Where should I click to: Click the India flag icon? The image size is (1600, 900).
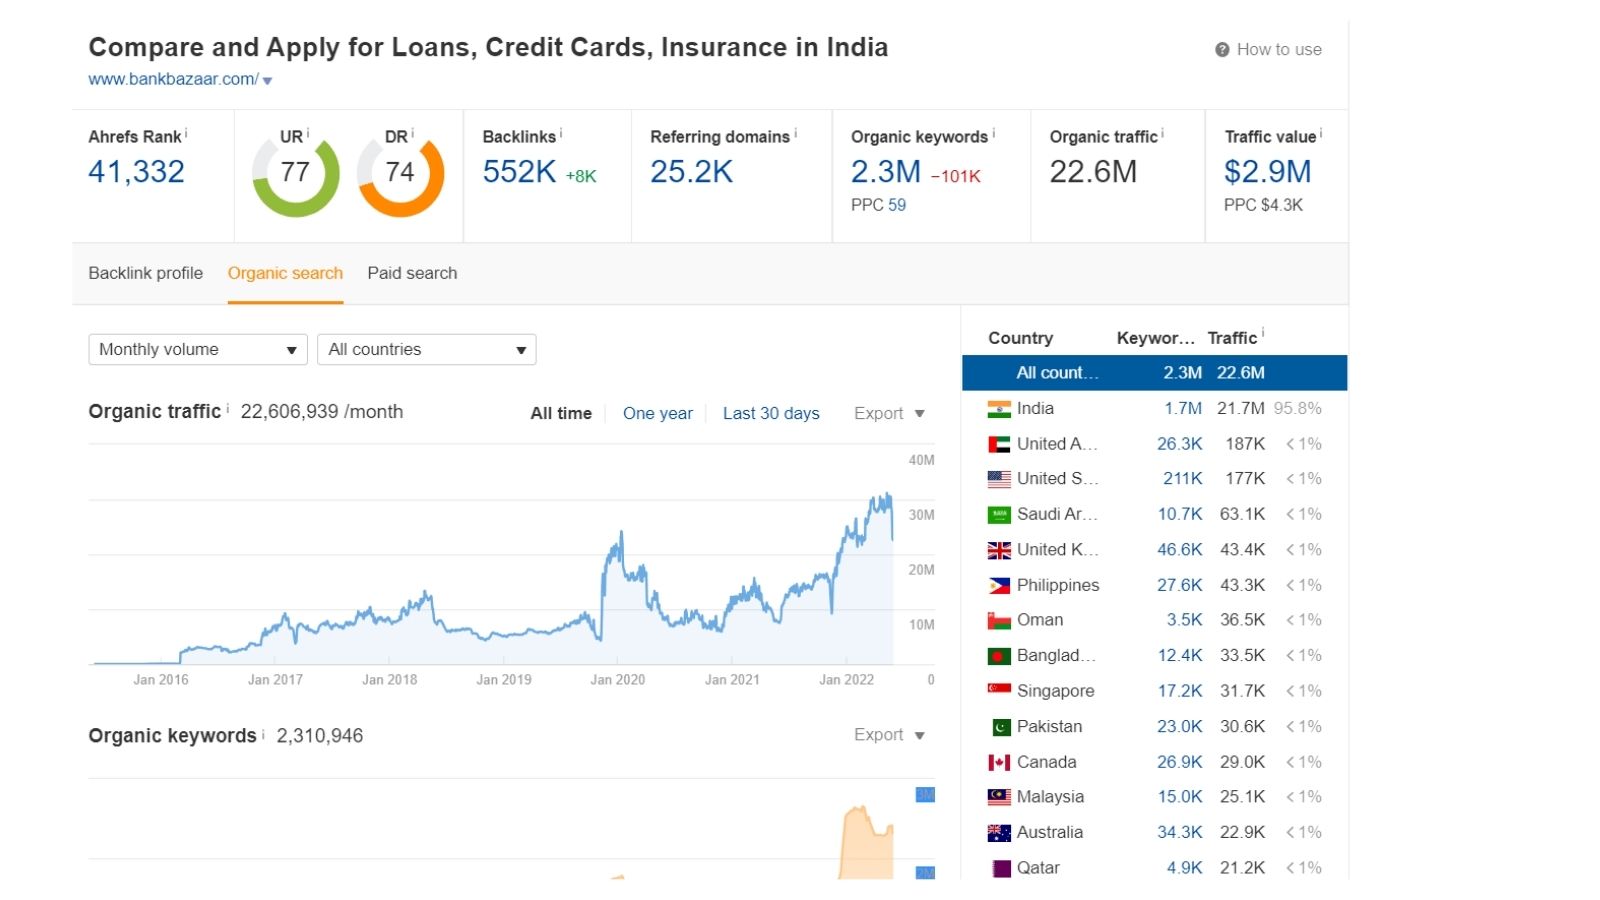tap(999, 409)
